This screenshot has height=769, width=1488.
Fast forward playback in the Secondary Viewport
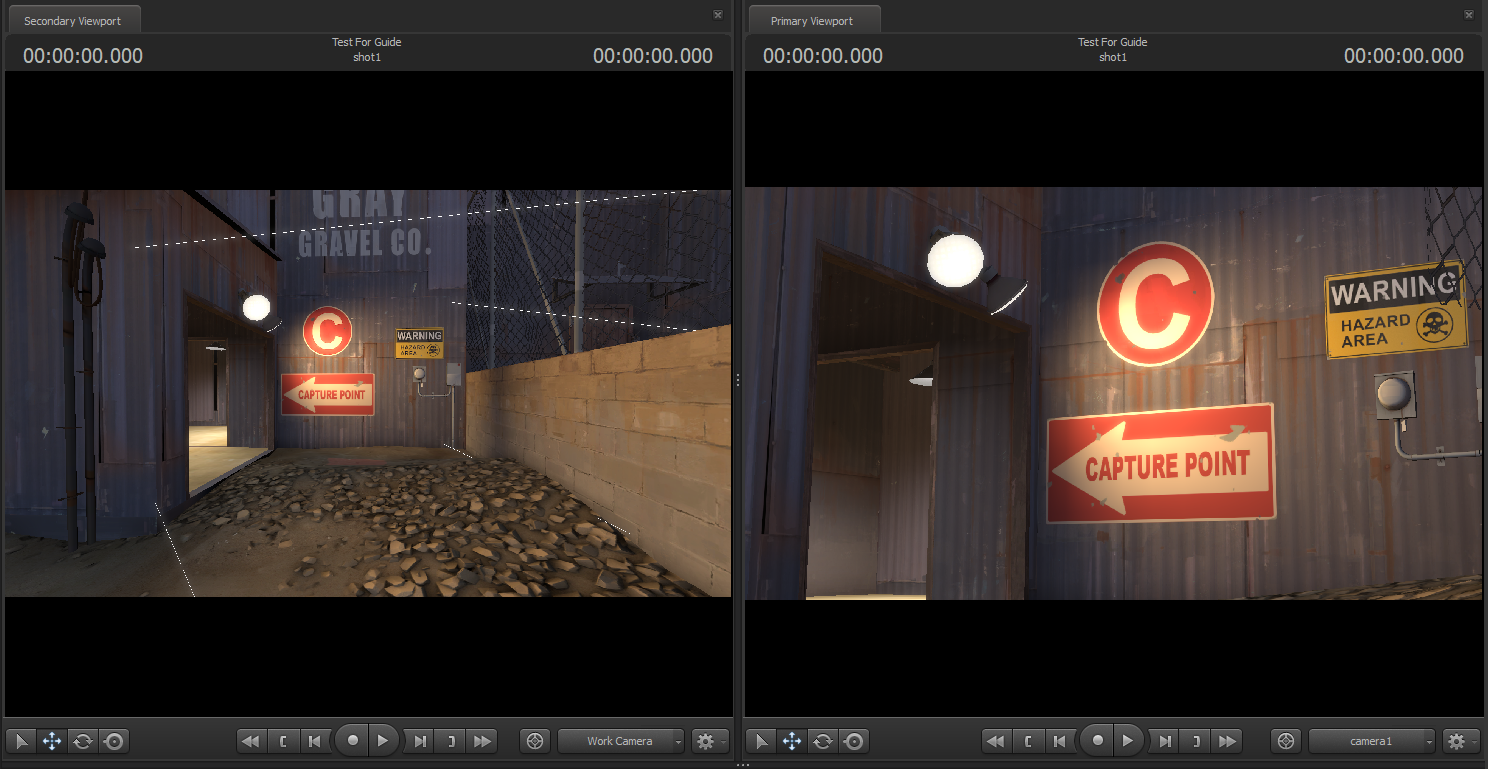coord(483,741)
